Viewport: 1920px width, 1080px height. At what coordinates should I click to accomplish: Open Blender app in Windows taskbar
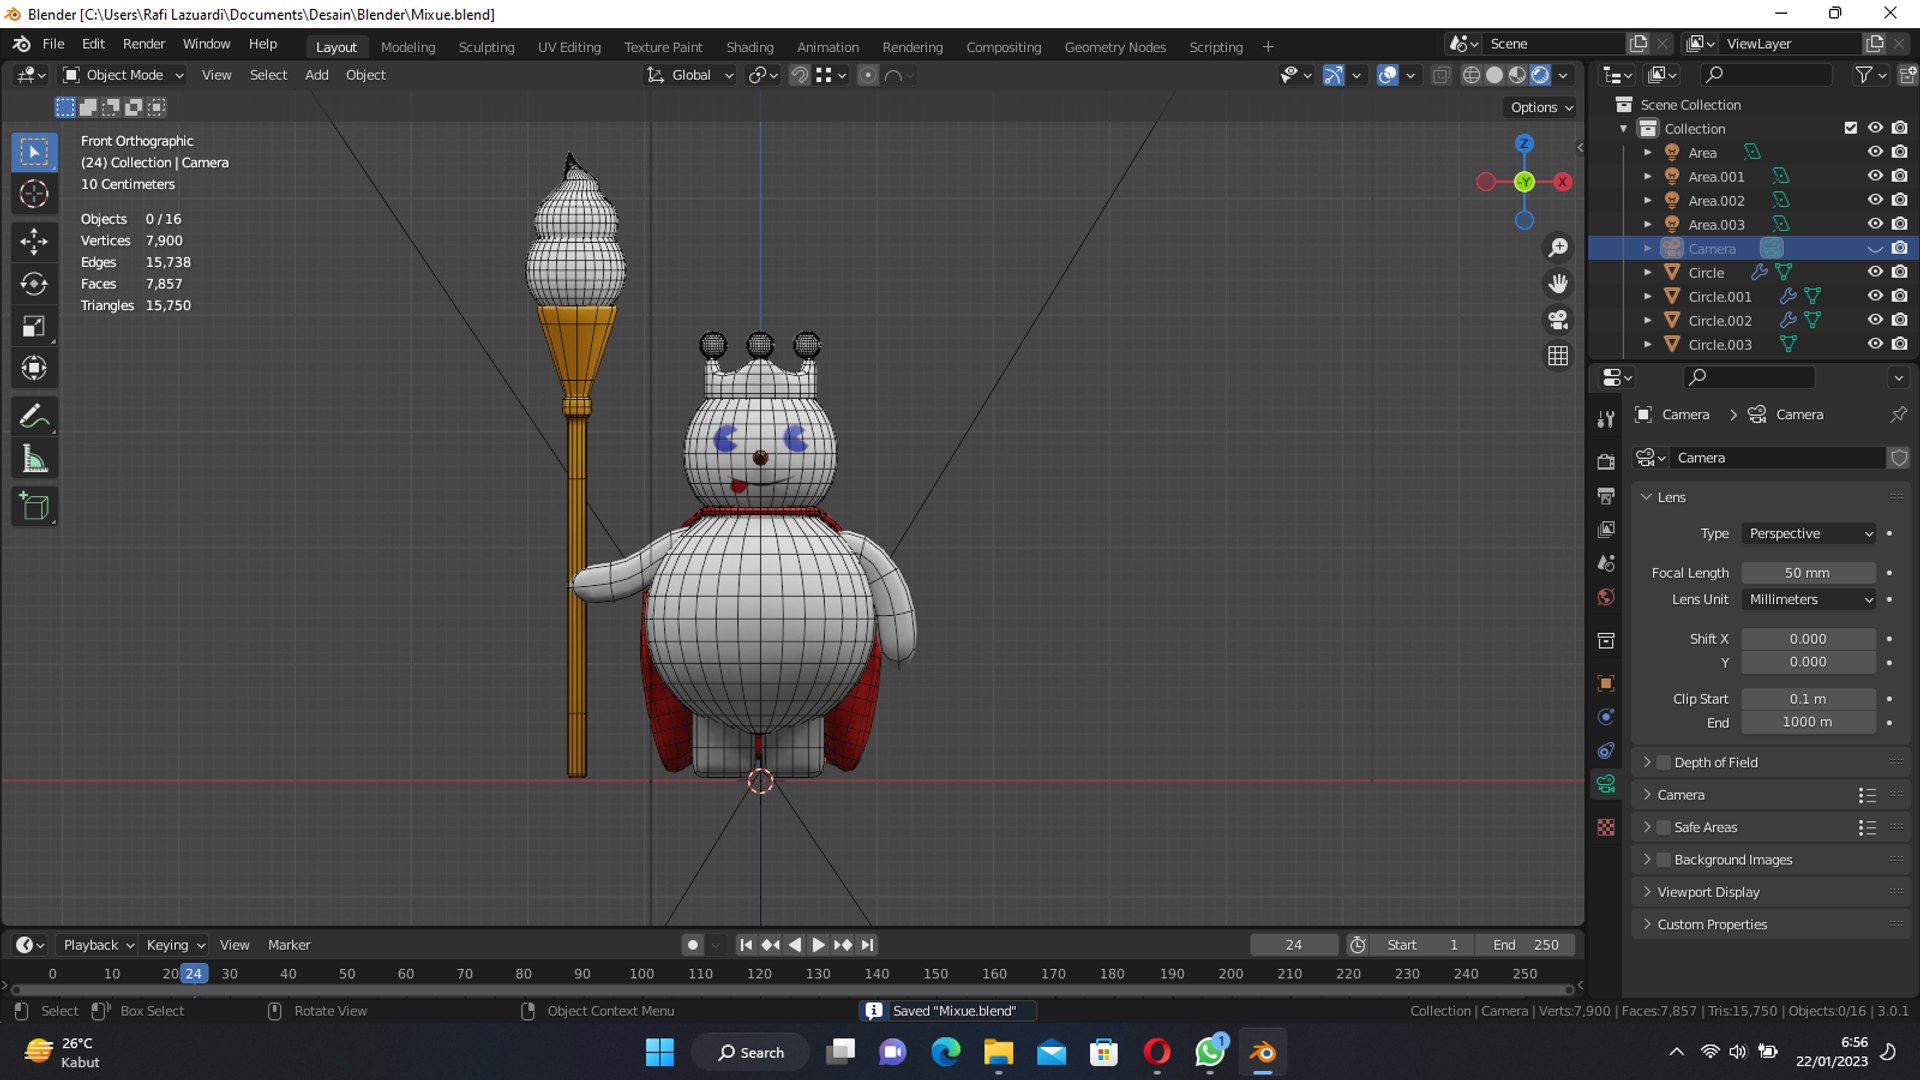[x=1263, y=1052]
